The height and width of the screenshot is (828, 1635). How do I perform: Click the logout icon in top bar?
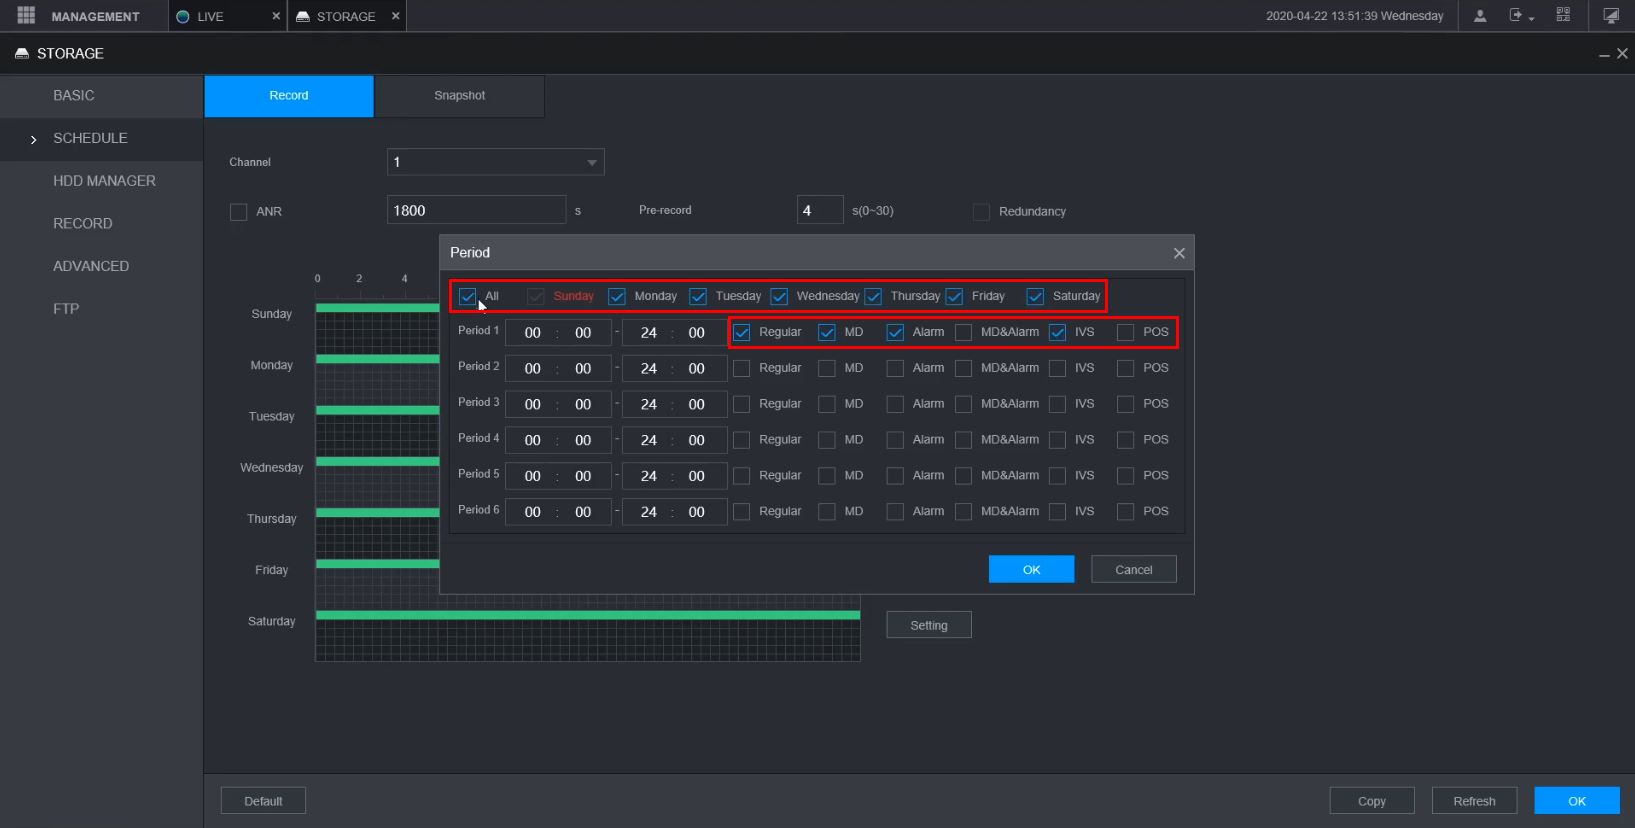[1516, 16]
